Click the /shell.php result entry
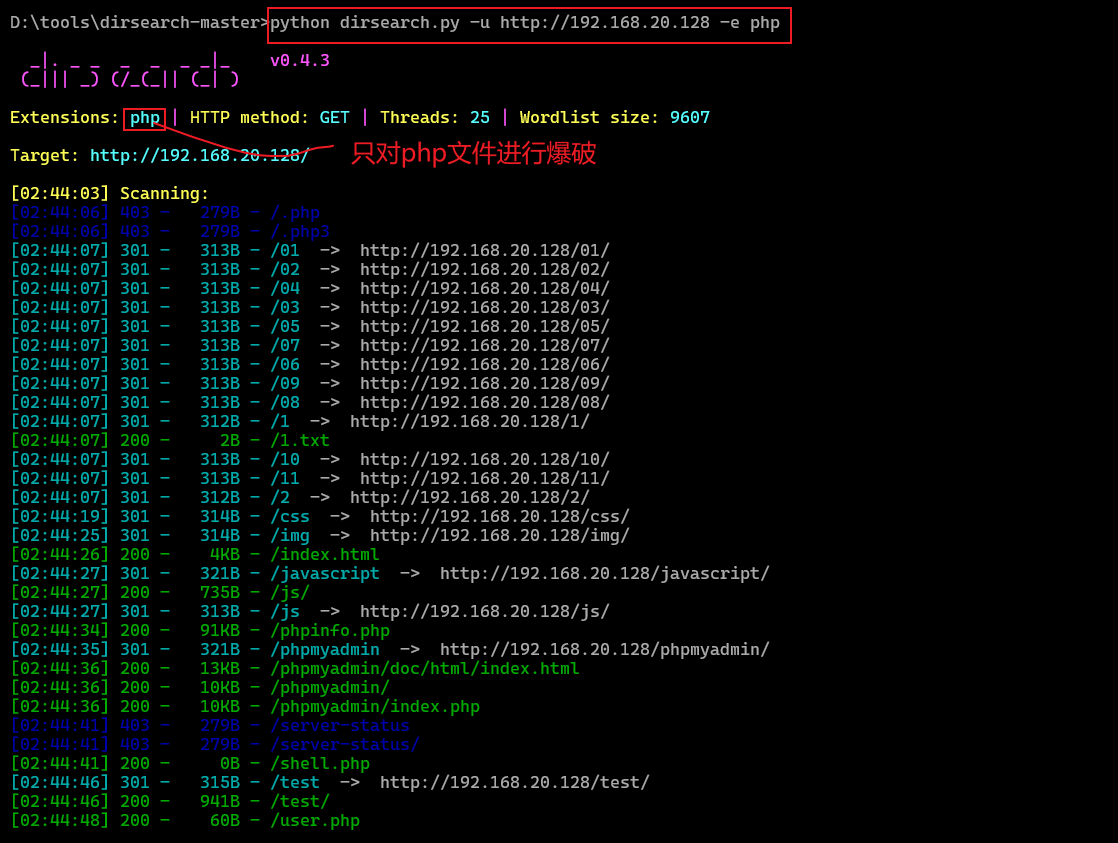1118x843 pixels. 320,763
